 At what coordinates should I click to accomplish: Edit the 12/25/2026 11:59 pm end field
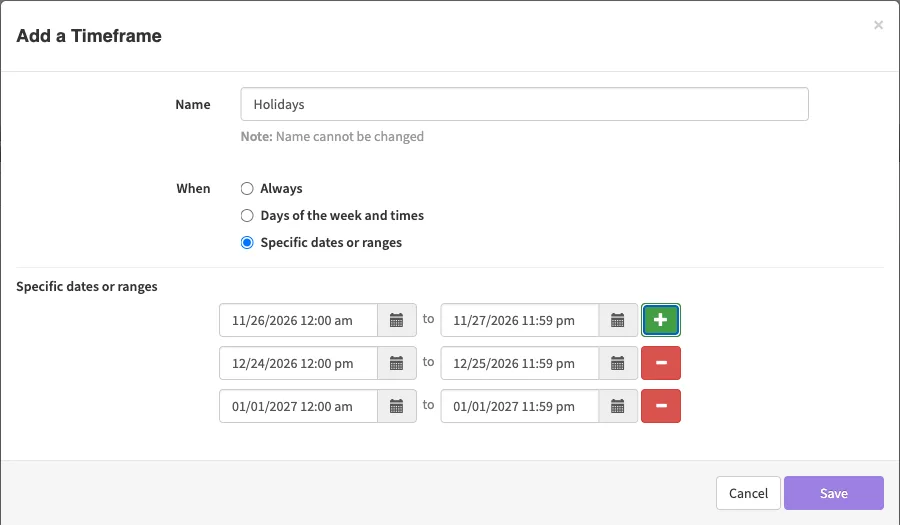(520, 363)
